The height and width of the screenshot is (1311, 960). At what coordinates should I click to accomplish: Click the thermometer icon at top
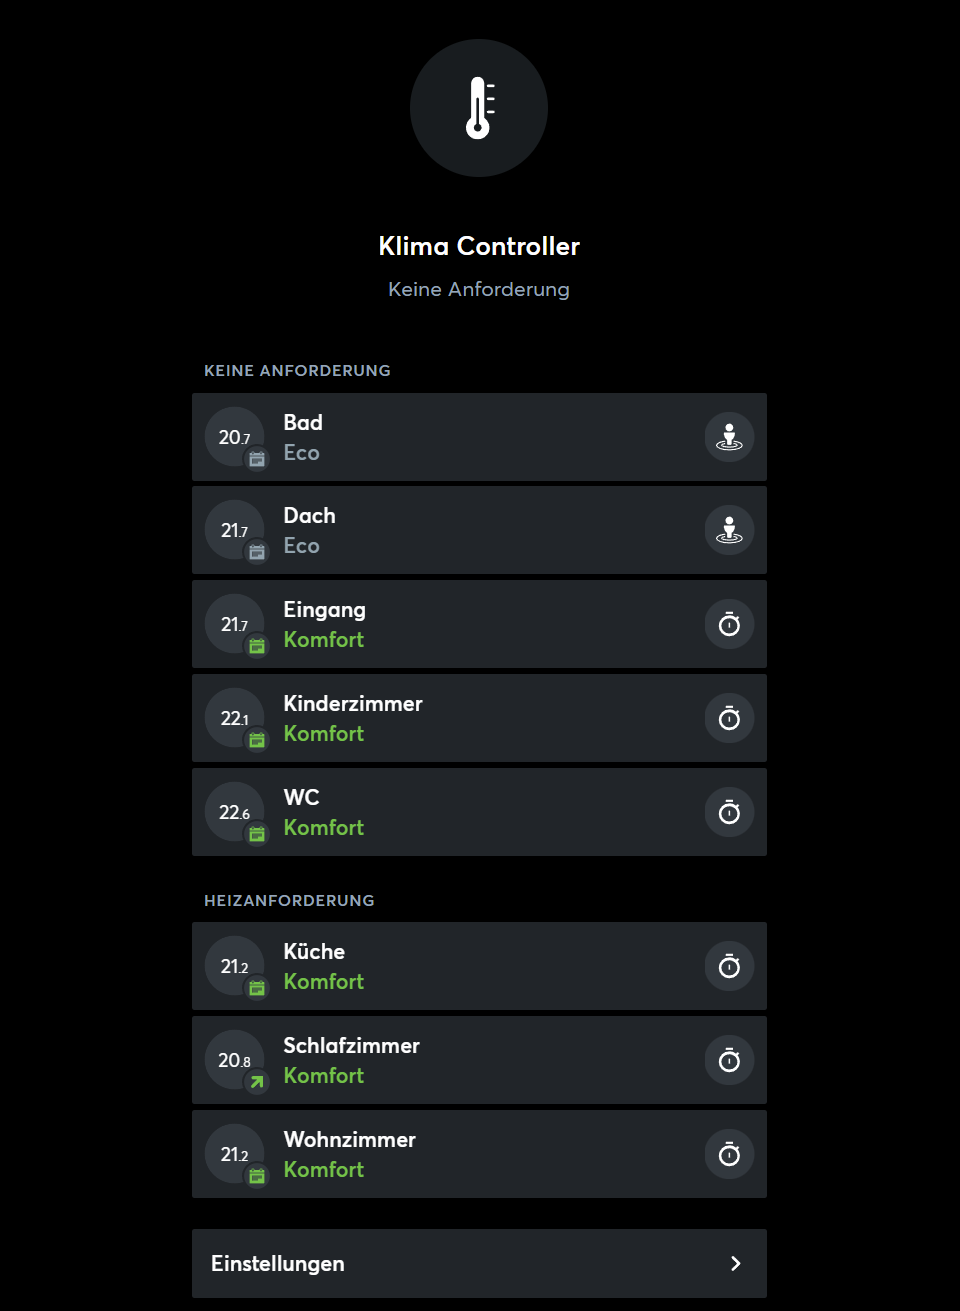(479, 108)
